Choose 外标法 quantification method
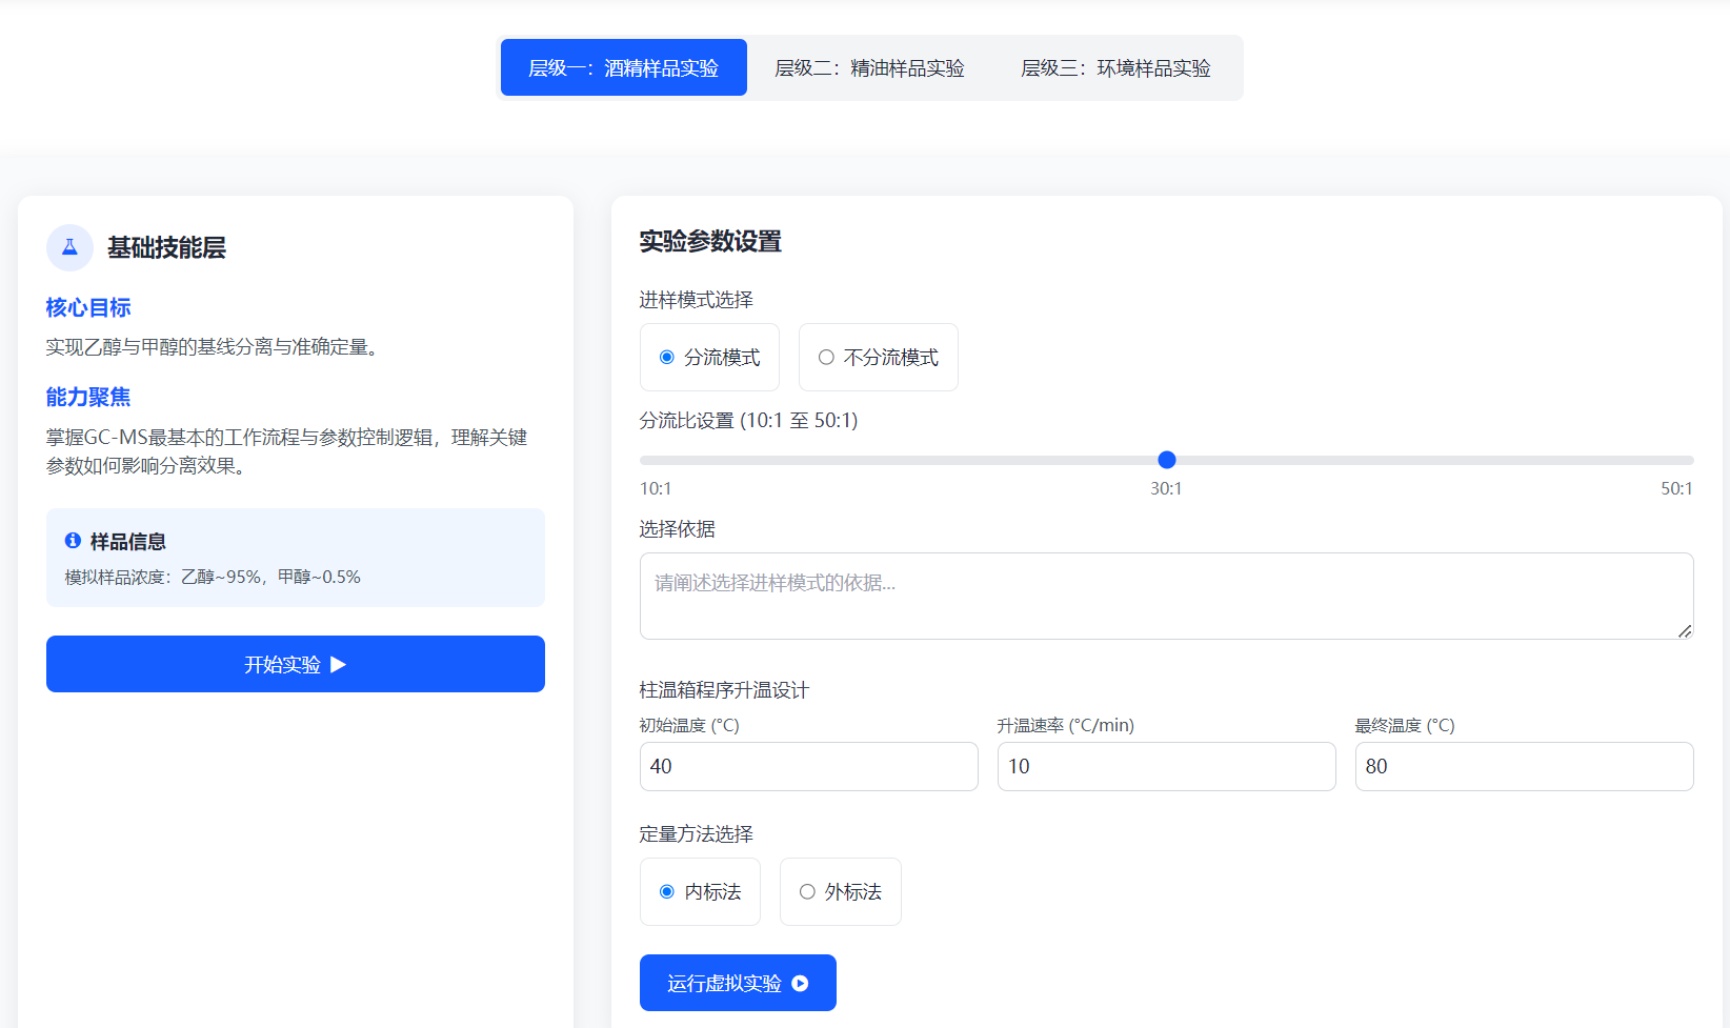This screenshot has height=1028, width=1730. (807, 892)
